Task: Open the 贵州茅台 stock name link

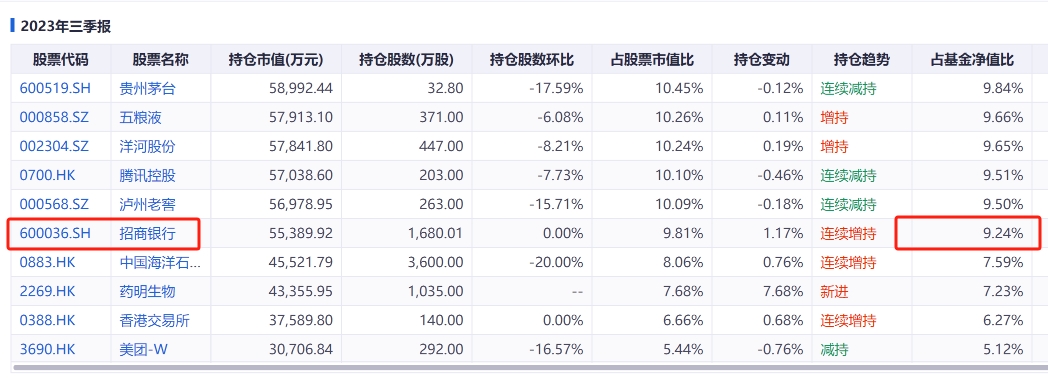Action: click(x=148, y=89)
